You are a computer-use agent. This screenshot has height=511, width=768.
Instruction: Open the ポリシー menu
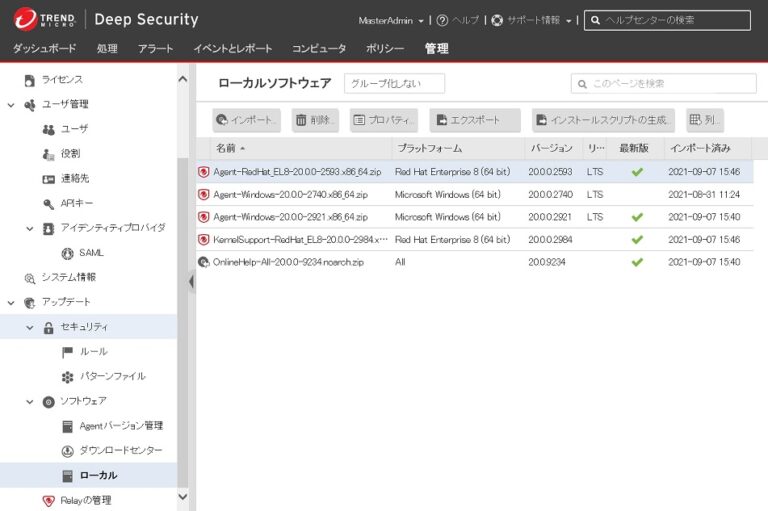click(385, 49)
